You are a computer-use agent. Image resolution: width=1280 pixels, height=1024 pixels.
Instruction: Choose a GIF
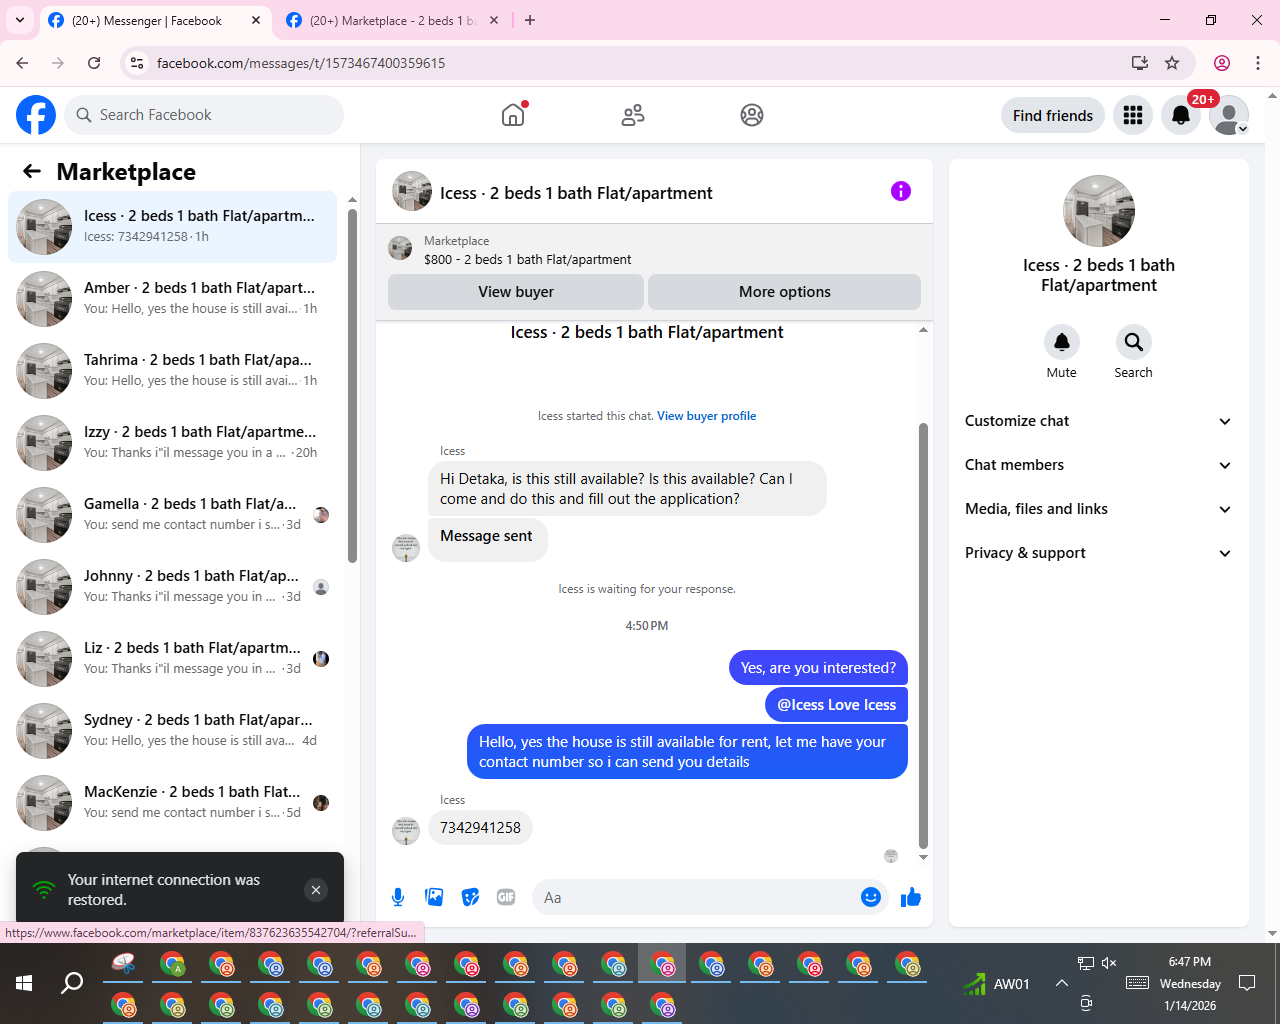point(506,897)
